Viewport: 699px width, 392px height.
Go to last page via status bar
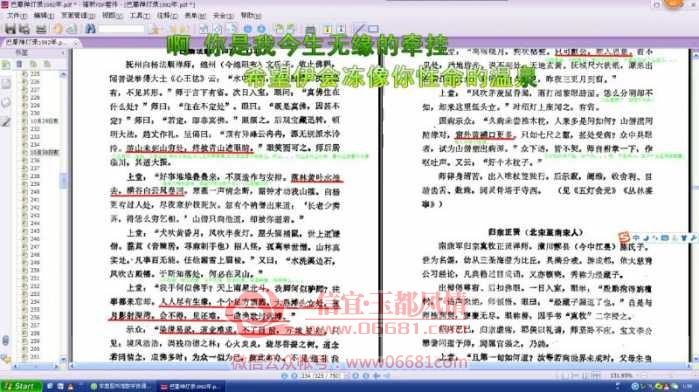[366, 376]
